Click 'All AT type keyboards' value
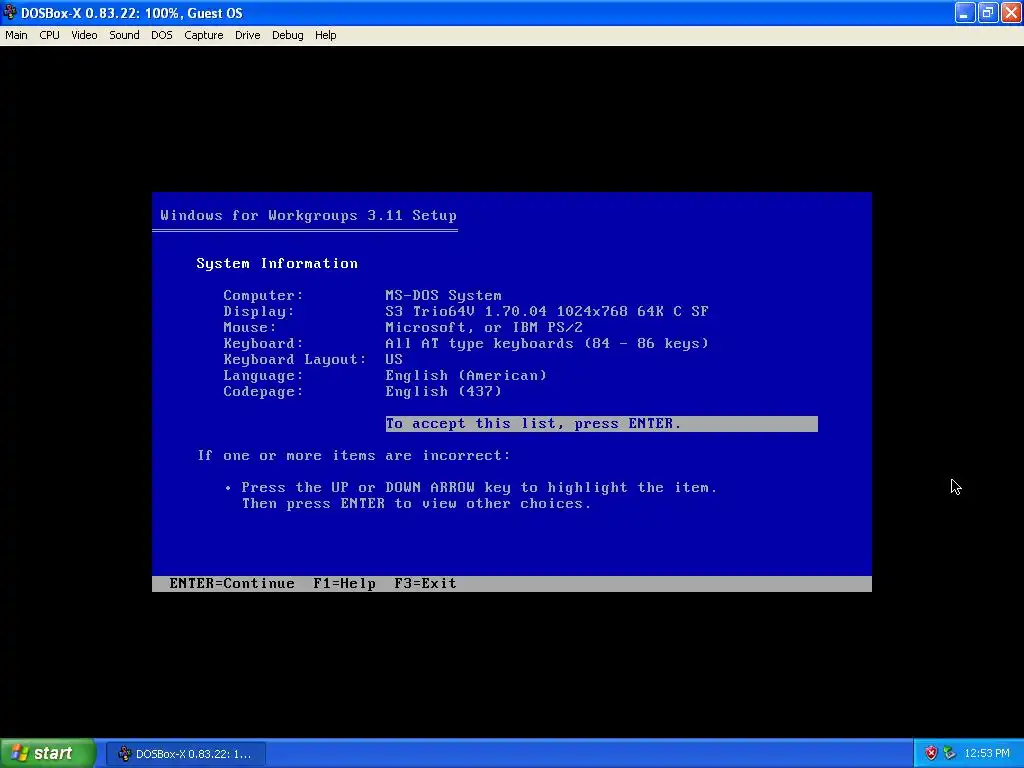 click(x=547, y=344)
